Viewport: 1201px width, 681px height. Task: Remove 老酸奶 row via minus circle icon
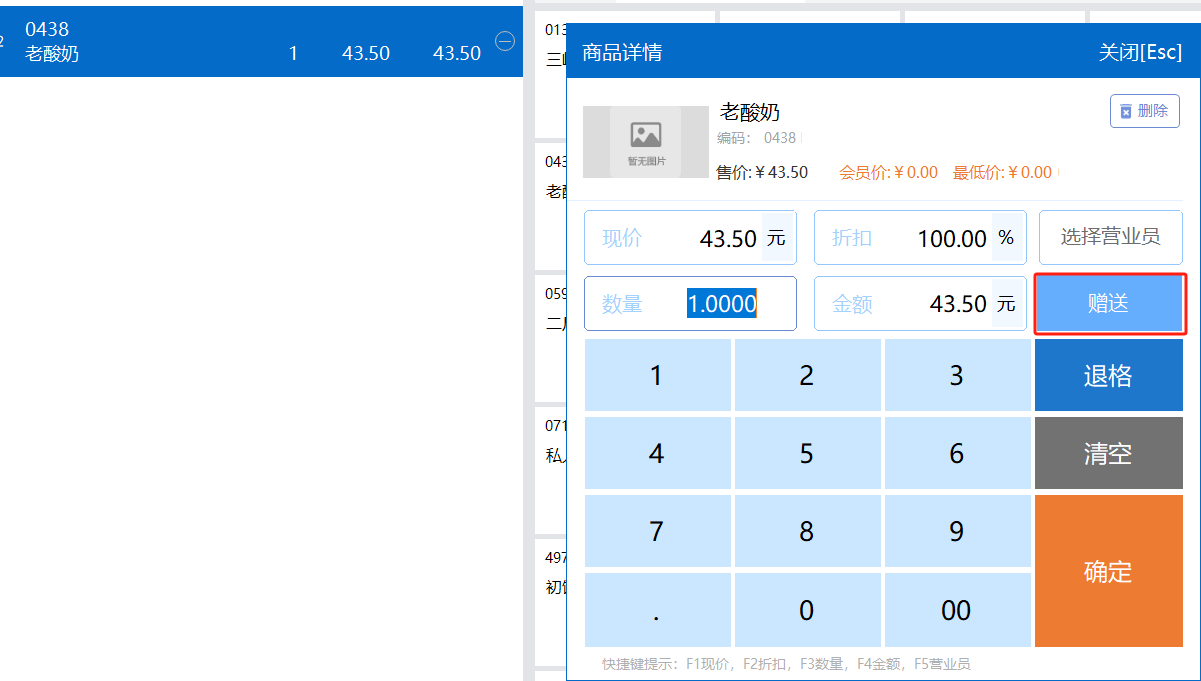click(x=505, y=41)
